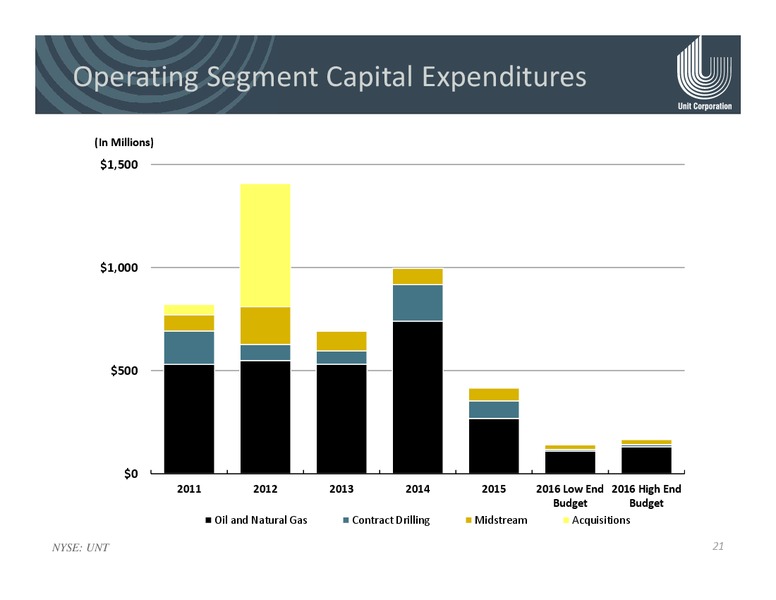Screen dimensions: 776x600
Task: Click the 2016 High End Budget label
Action: 646,496
